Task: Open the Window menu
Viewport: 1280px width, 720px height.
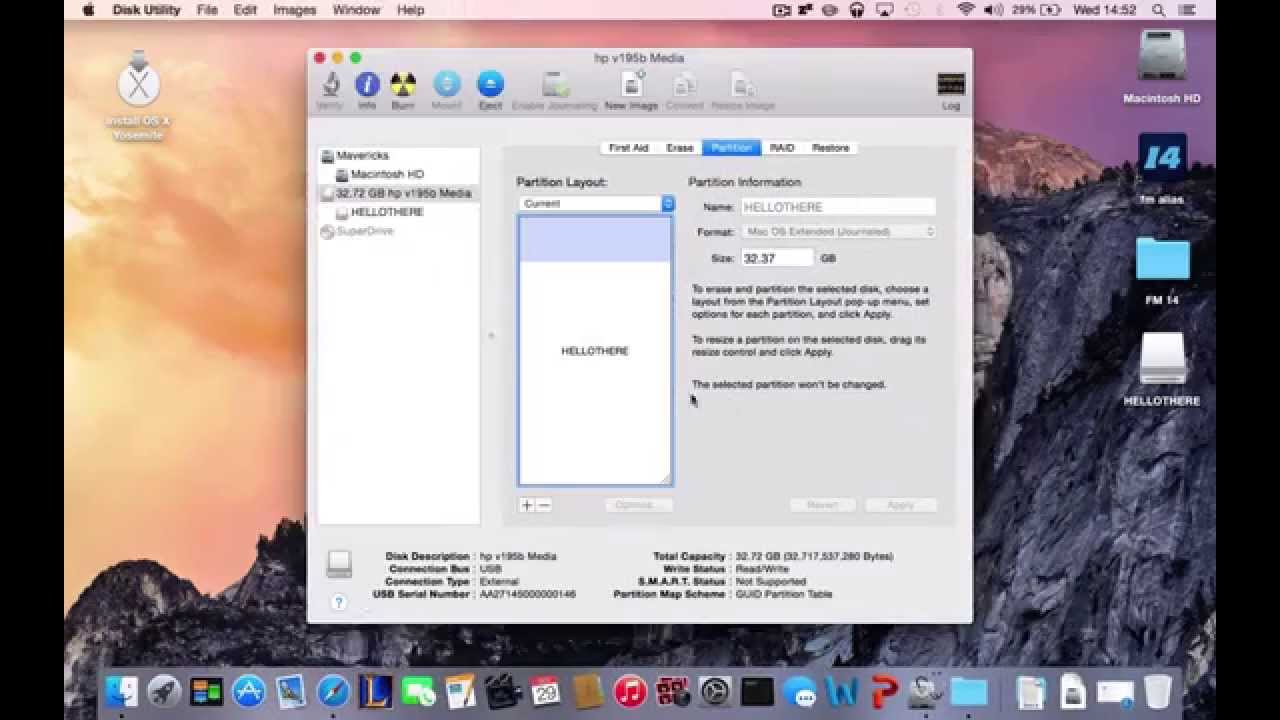Action: [356, 10]
